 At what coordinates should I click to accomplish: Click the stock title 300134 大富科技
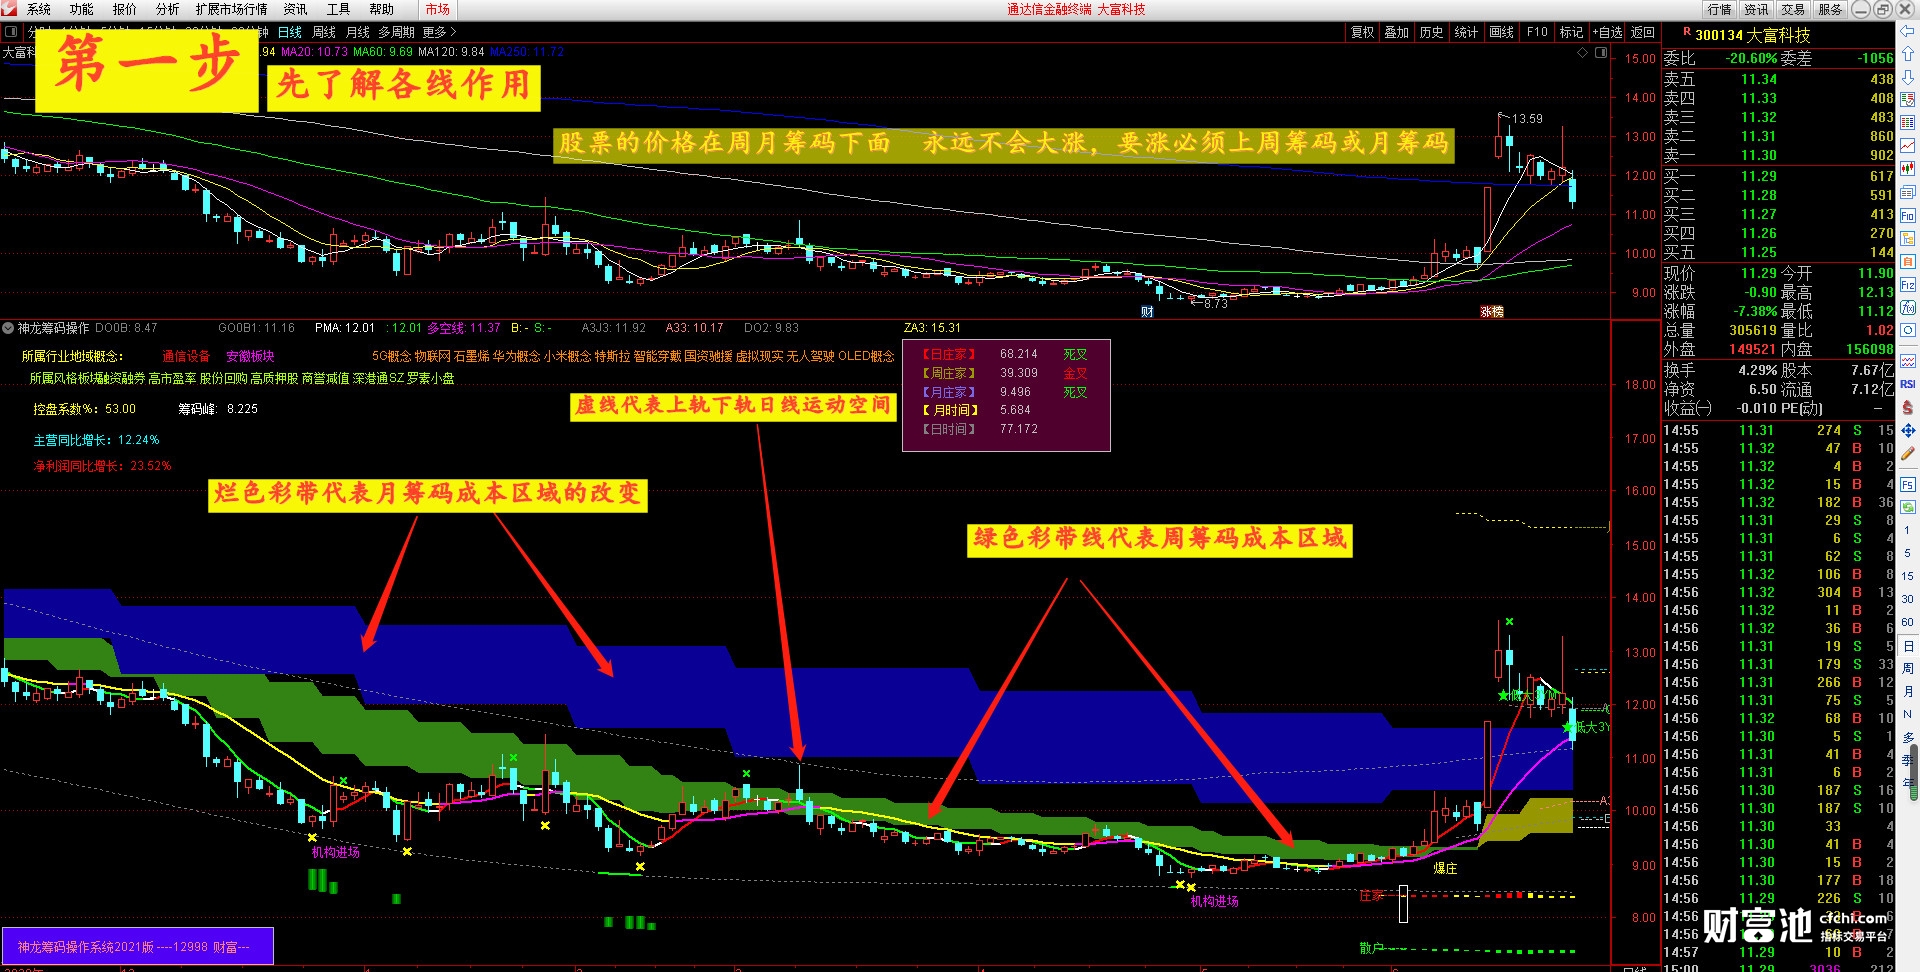tap(1753, 35)
